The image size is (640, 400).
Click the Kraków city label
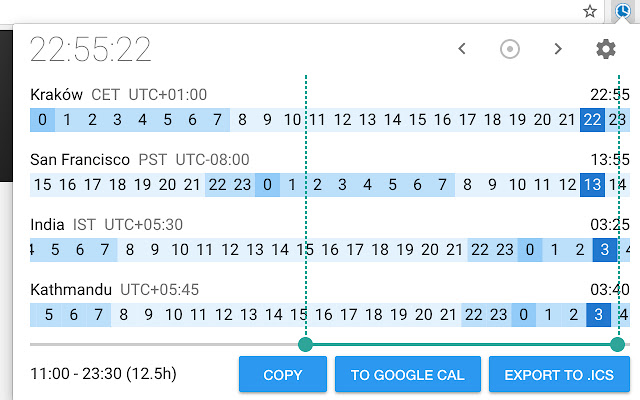click(57, 95)
